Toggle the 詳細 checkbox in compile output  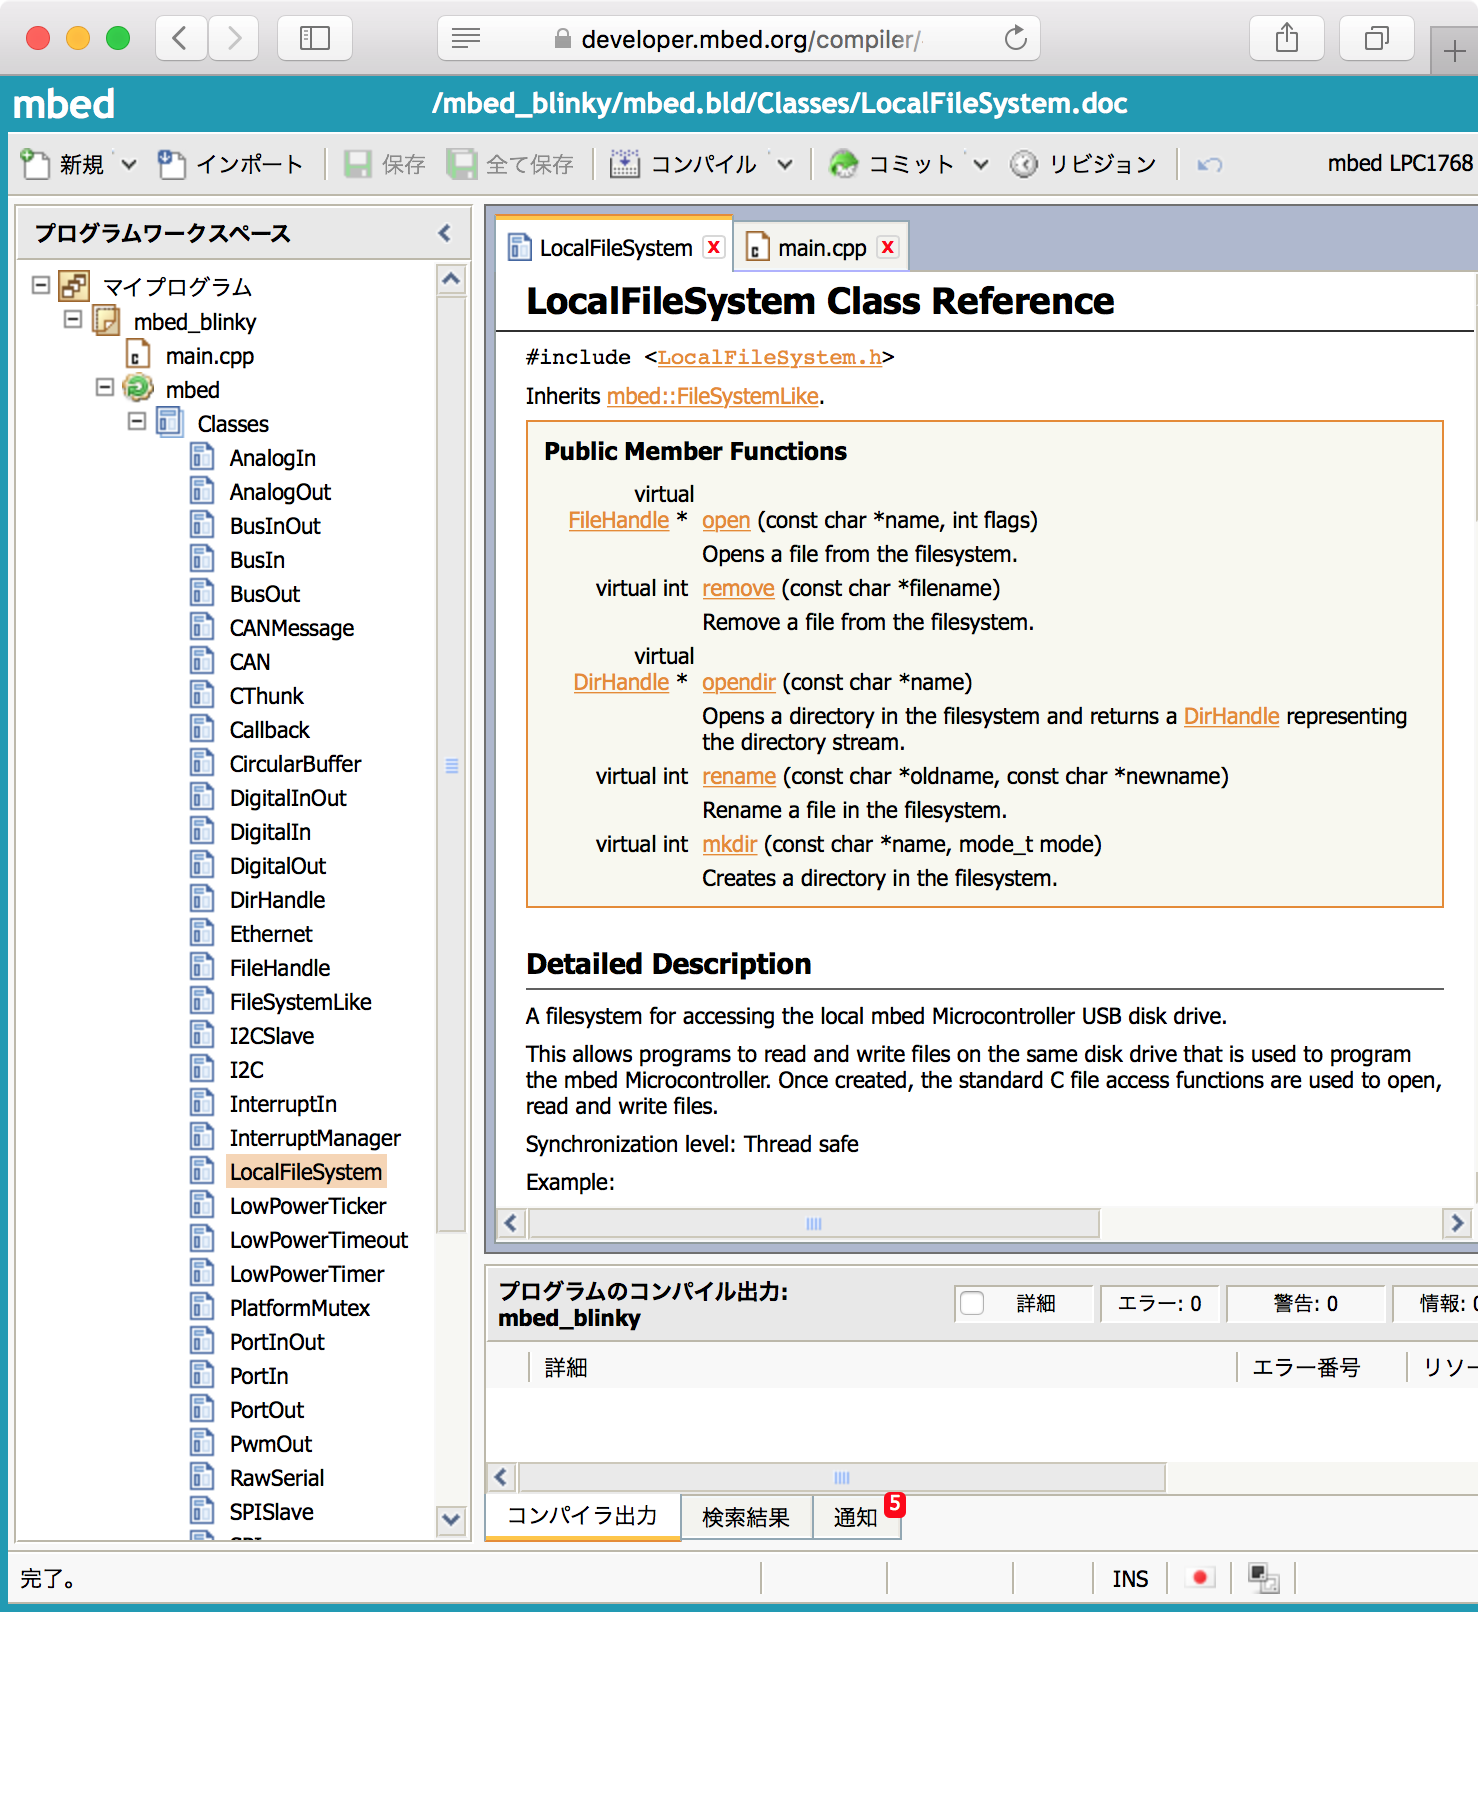click(972, 1303)
